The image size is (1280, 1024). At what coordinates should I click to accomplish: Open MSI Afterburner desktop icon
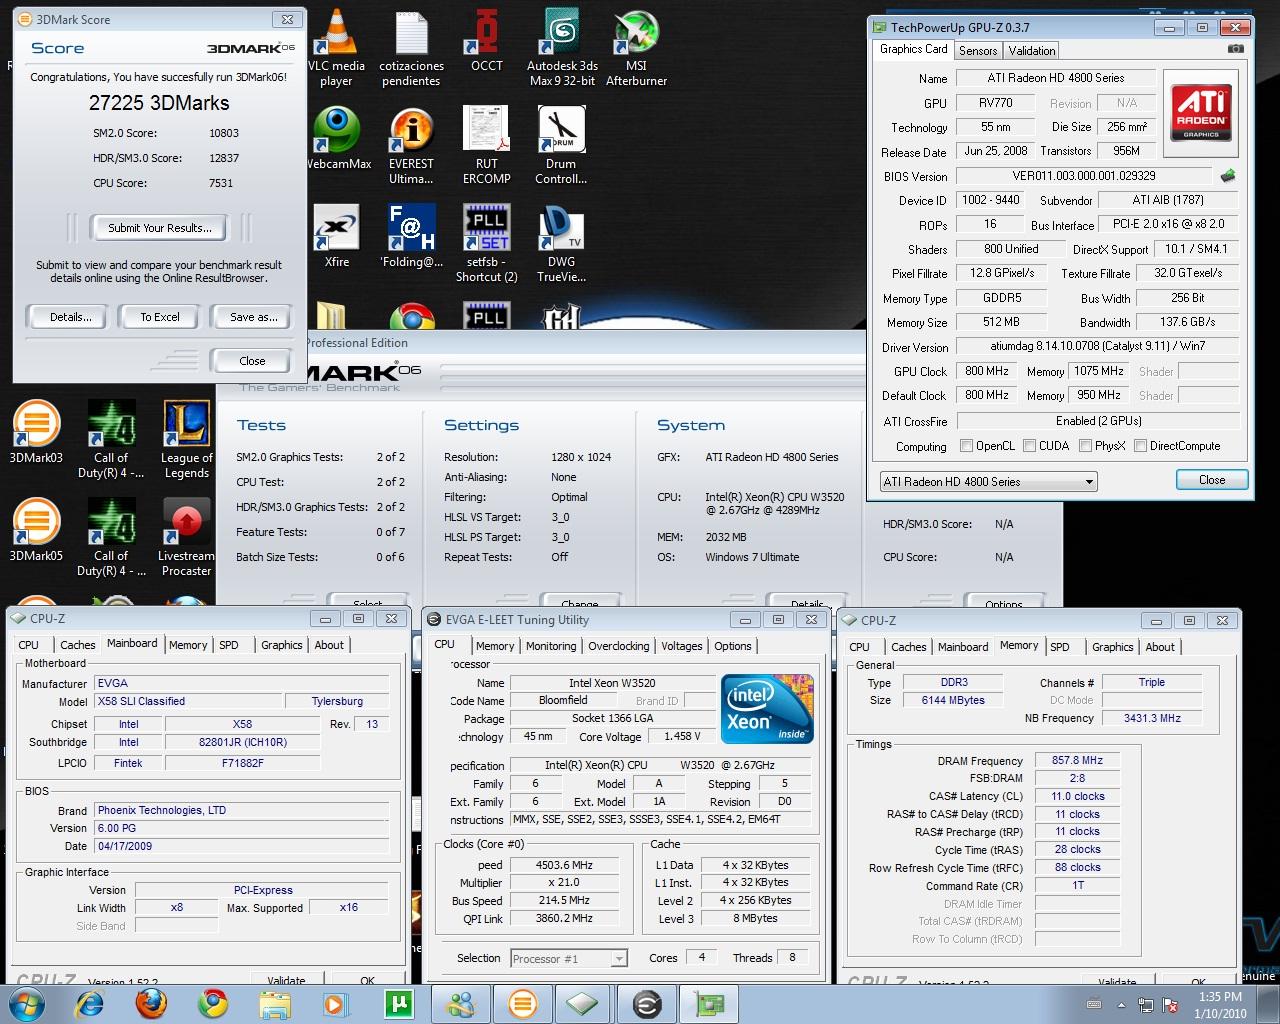pos(636,47)
